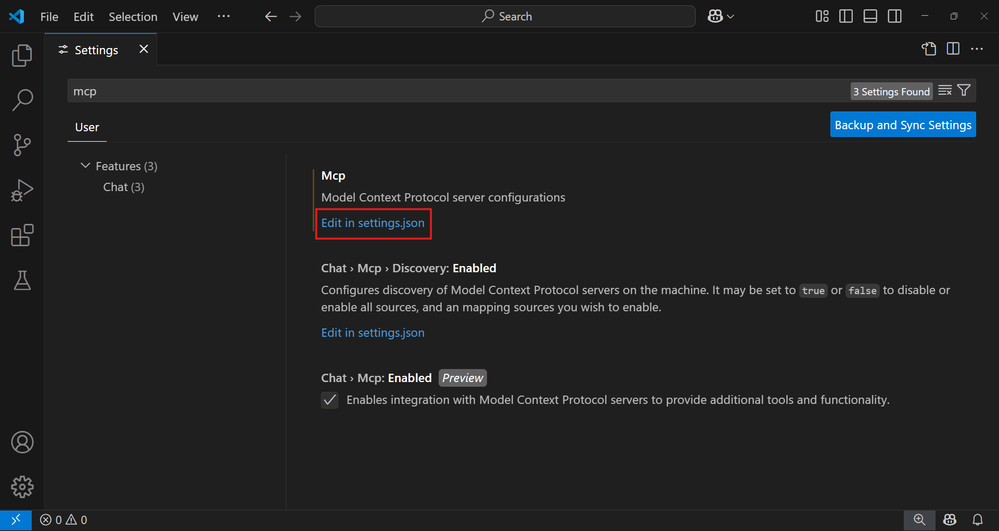Open editor More Actions ellipsis
This screenshot has height=531, width=999.
point(977,49)
